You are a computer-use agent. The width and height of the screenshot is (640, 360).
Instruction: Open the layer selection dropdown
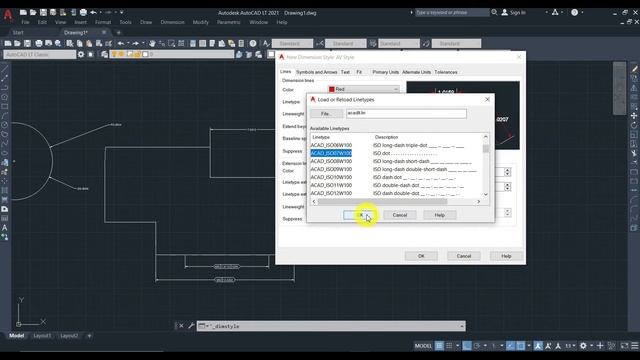172,54
